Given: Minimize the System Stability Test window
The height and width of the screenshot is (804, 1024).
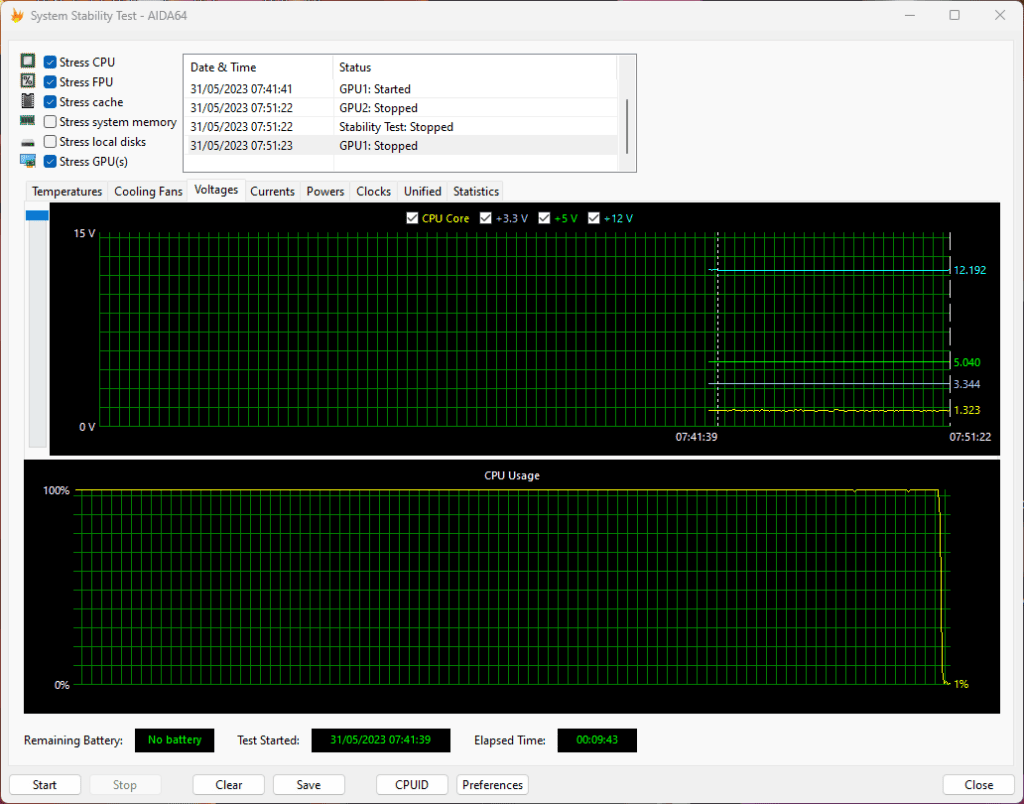Looking at the screenshot, I should click(910, 15).
